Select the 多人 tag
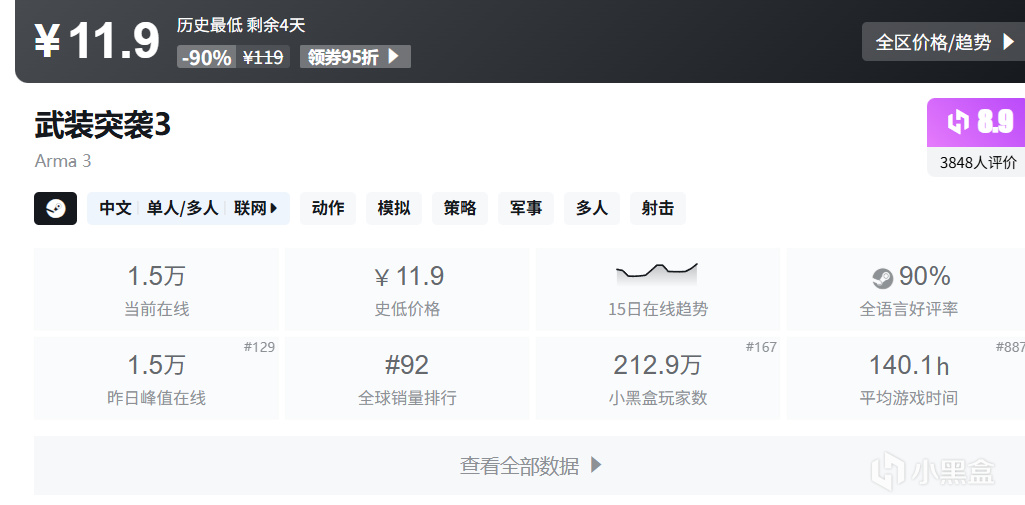 pos(592,208)
